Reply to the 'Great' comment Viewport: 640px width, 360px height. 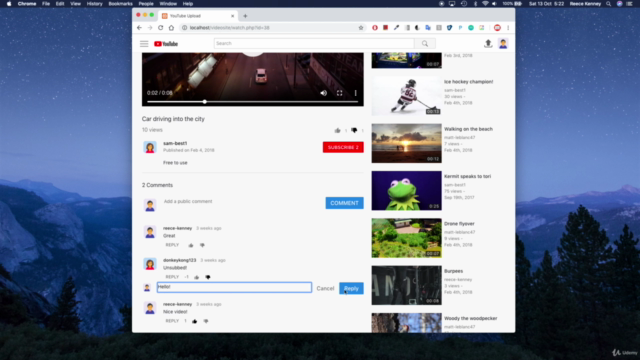tap(172, 245)
